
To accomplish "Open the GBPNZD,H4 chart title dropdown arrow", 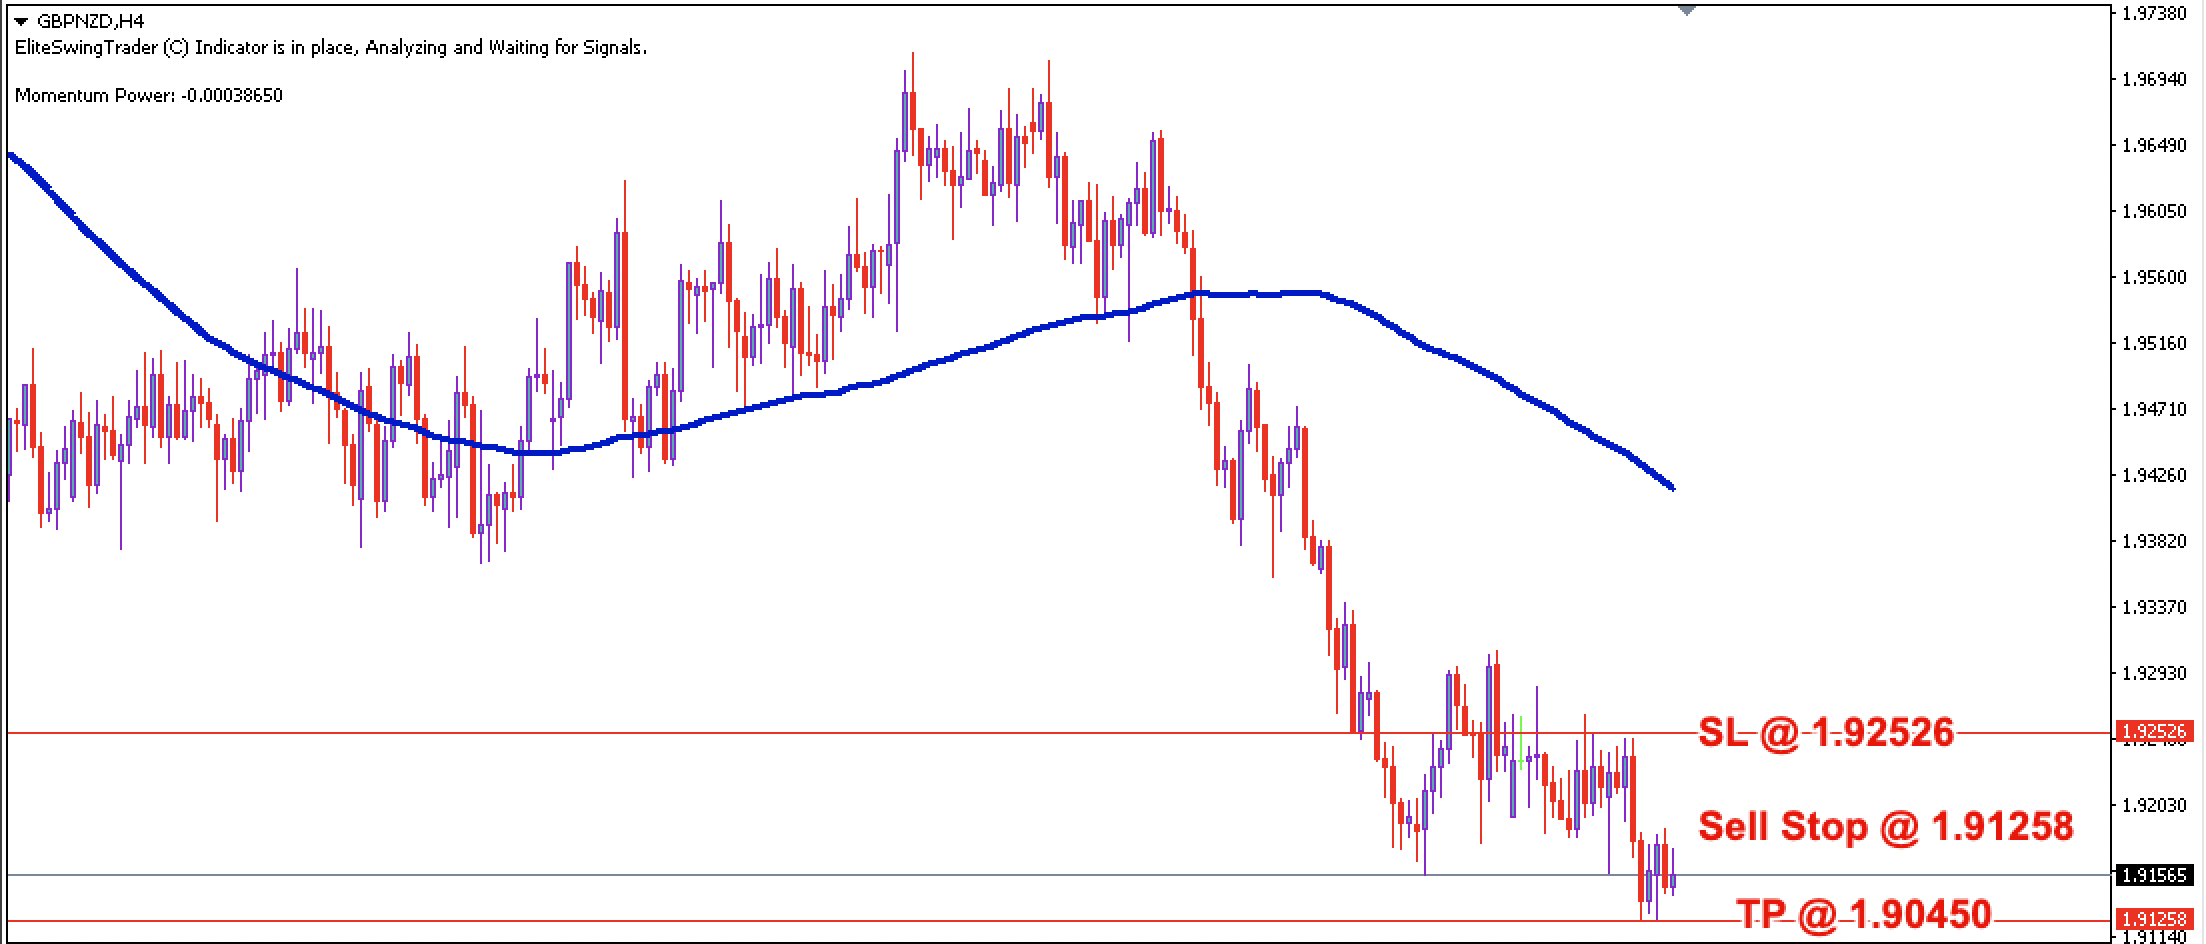I will [x=22, y=21].
